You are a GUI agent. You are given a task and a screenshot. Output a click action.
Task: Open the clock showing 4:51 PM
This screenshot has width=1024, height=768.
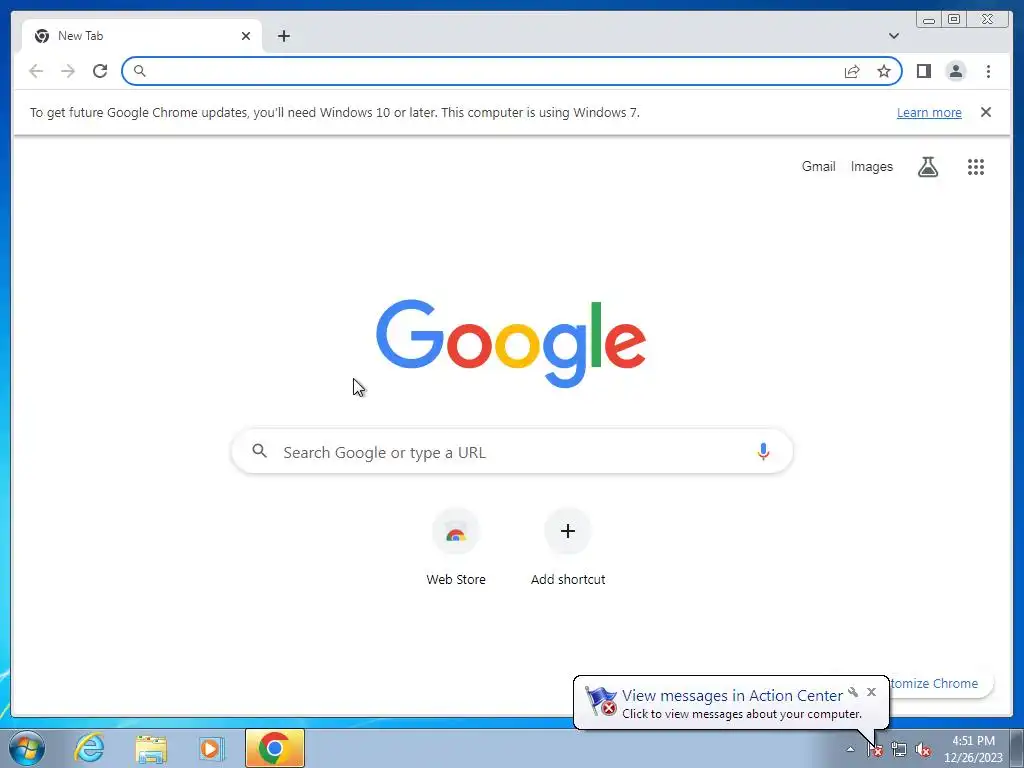pos(973,749)
